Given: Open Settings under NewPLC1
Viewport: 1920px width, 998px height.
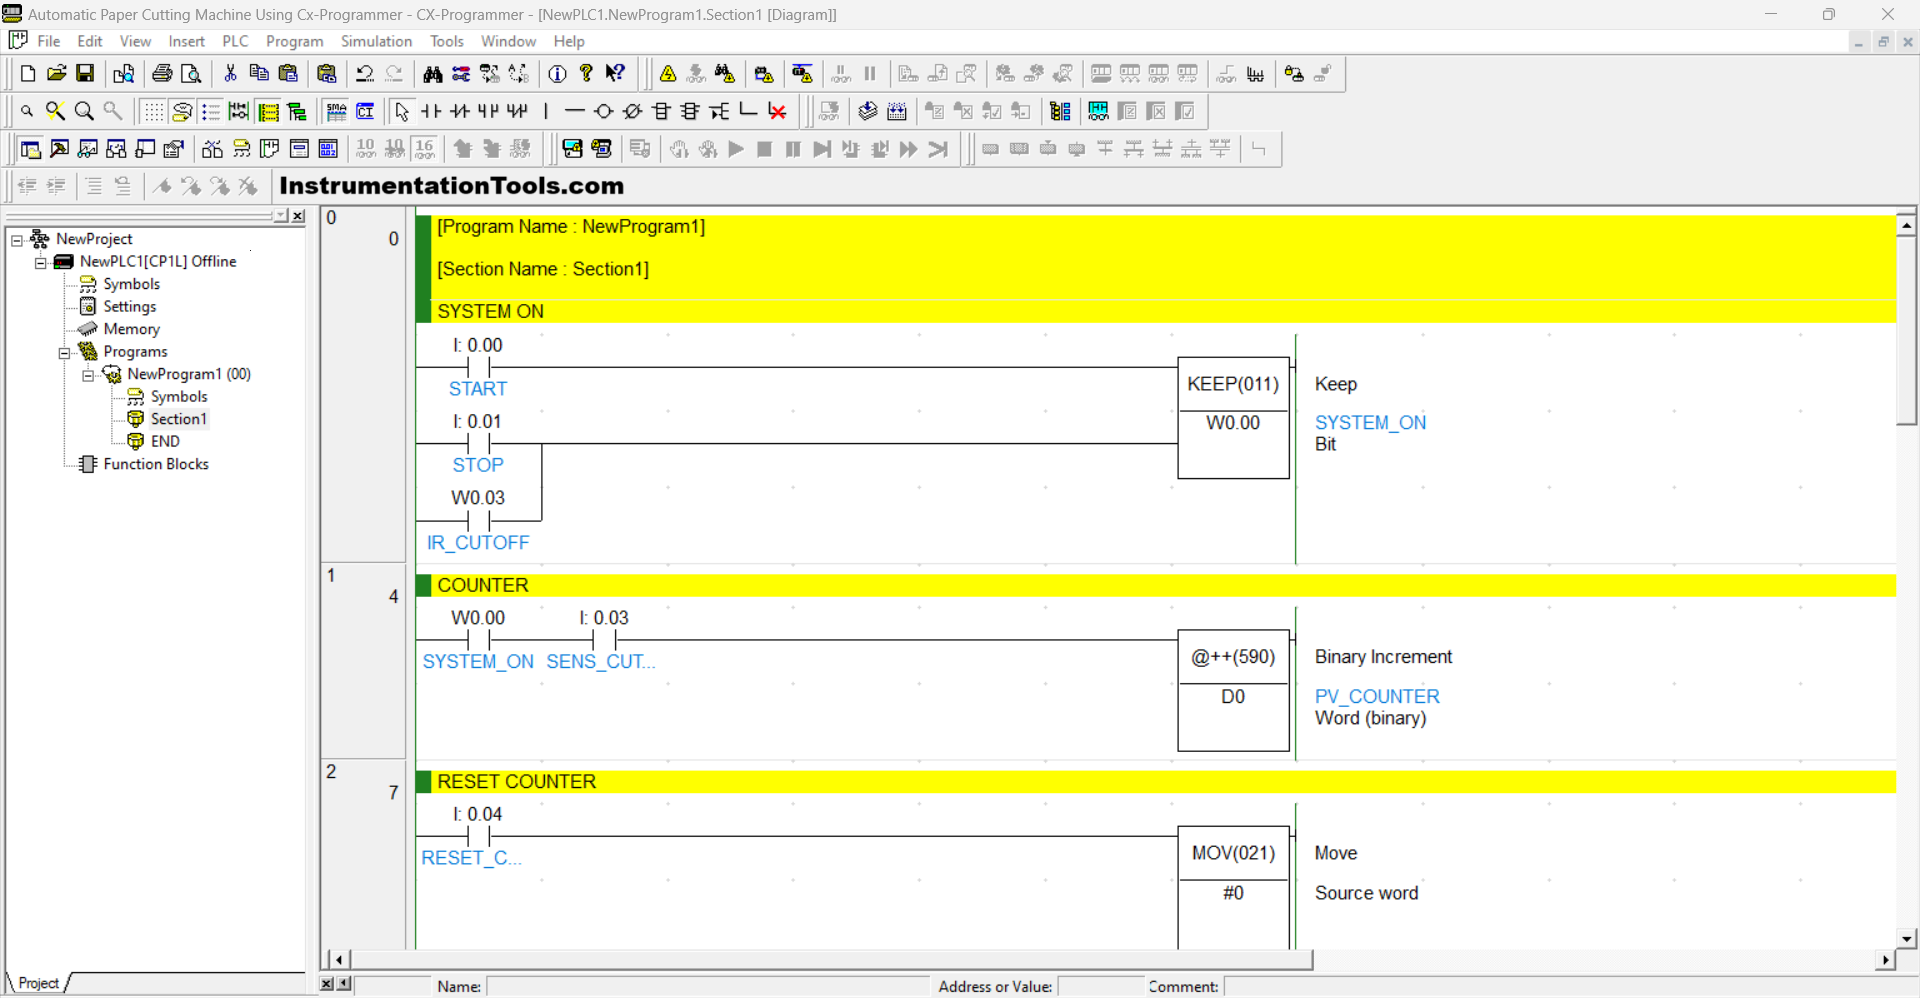Looking at the screenshot, I should (129, 307).
